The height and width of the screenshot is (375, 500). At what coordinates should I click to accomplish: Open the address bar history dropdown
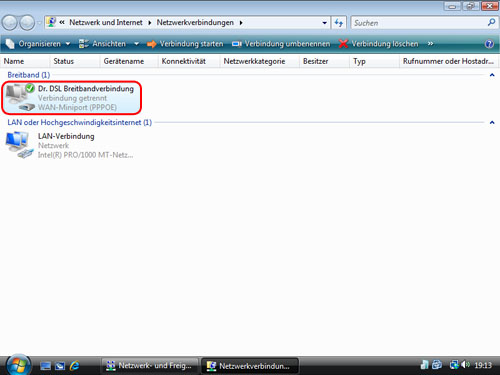324,23
